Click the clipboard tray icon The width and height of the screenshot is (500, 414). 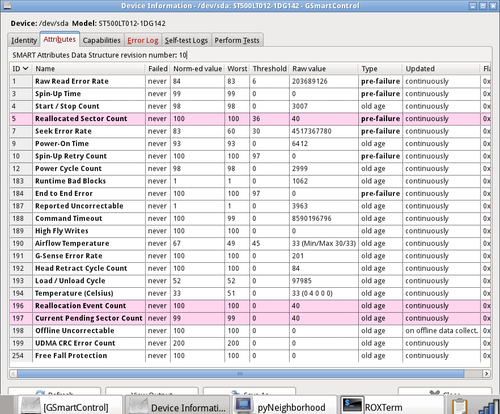[x=460, y=407]
